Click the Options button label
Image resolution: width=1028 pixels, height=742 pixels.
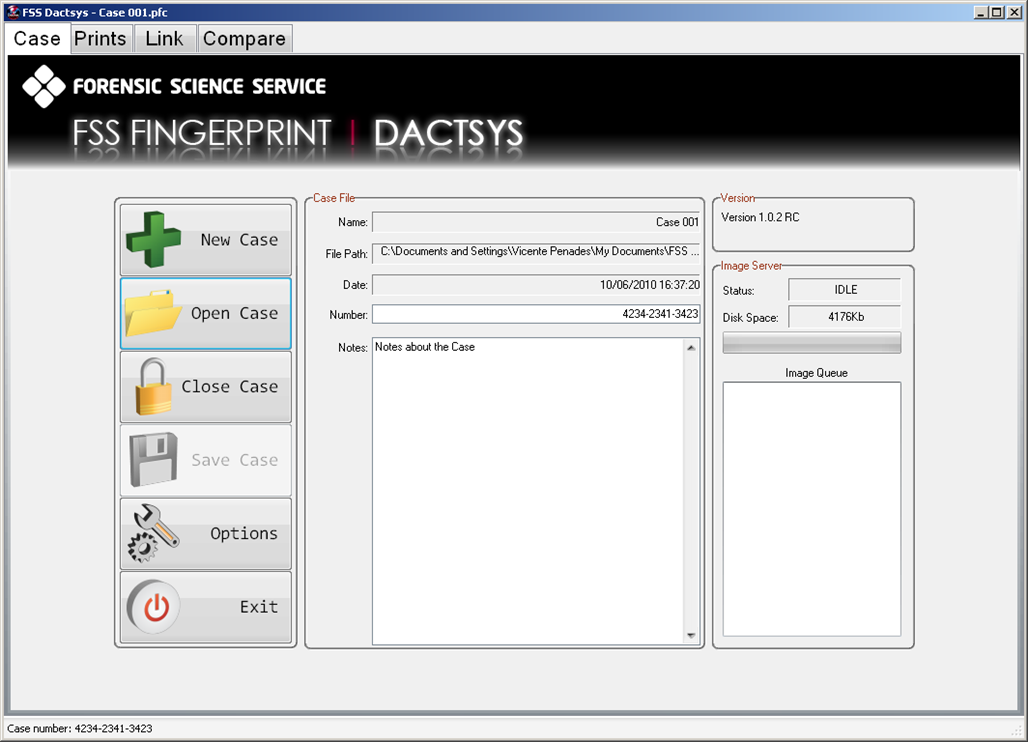tap(244, 534)
